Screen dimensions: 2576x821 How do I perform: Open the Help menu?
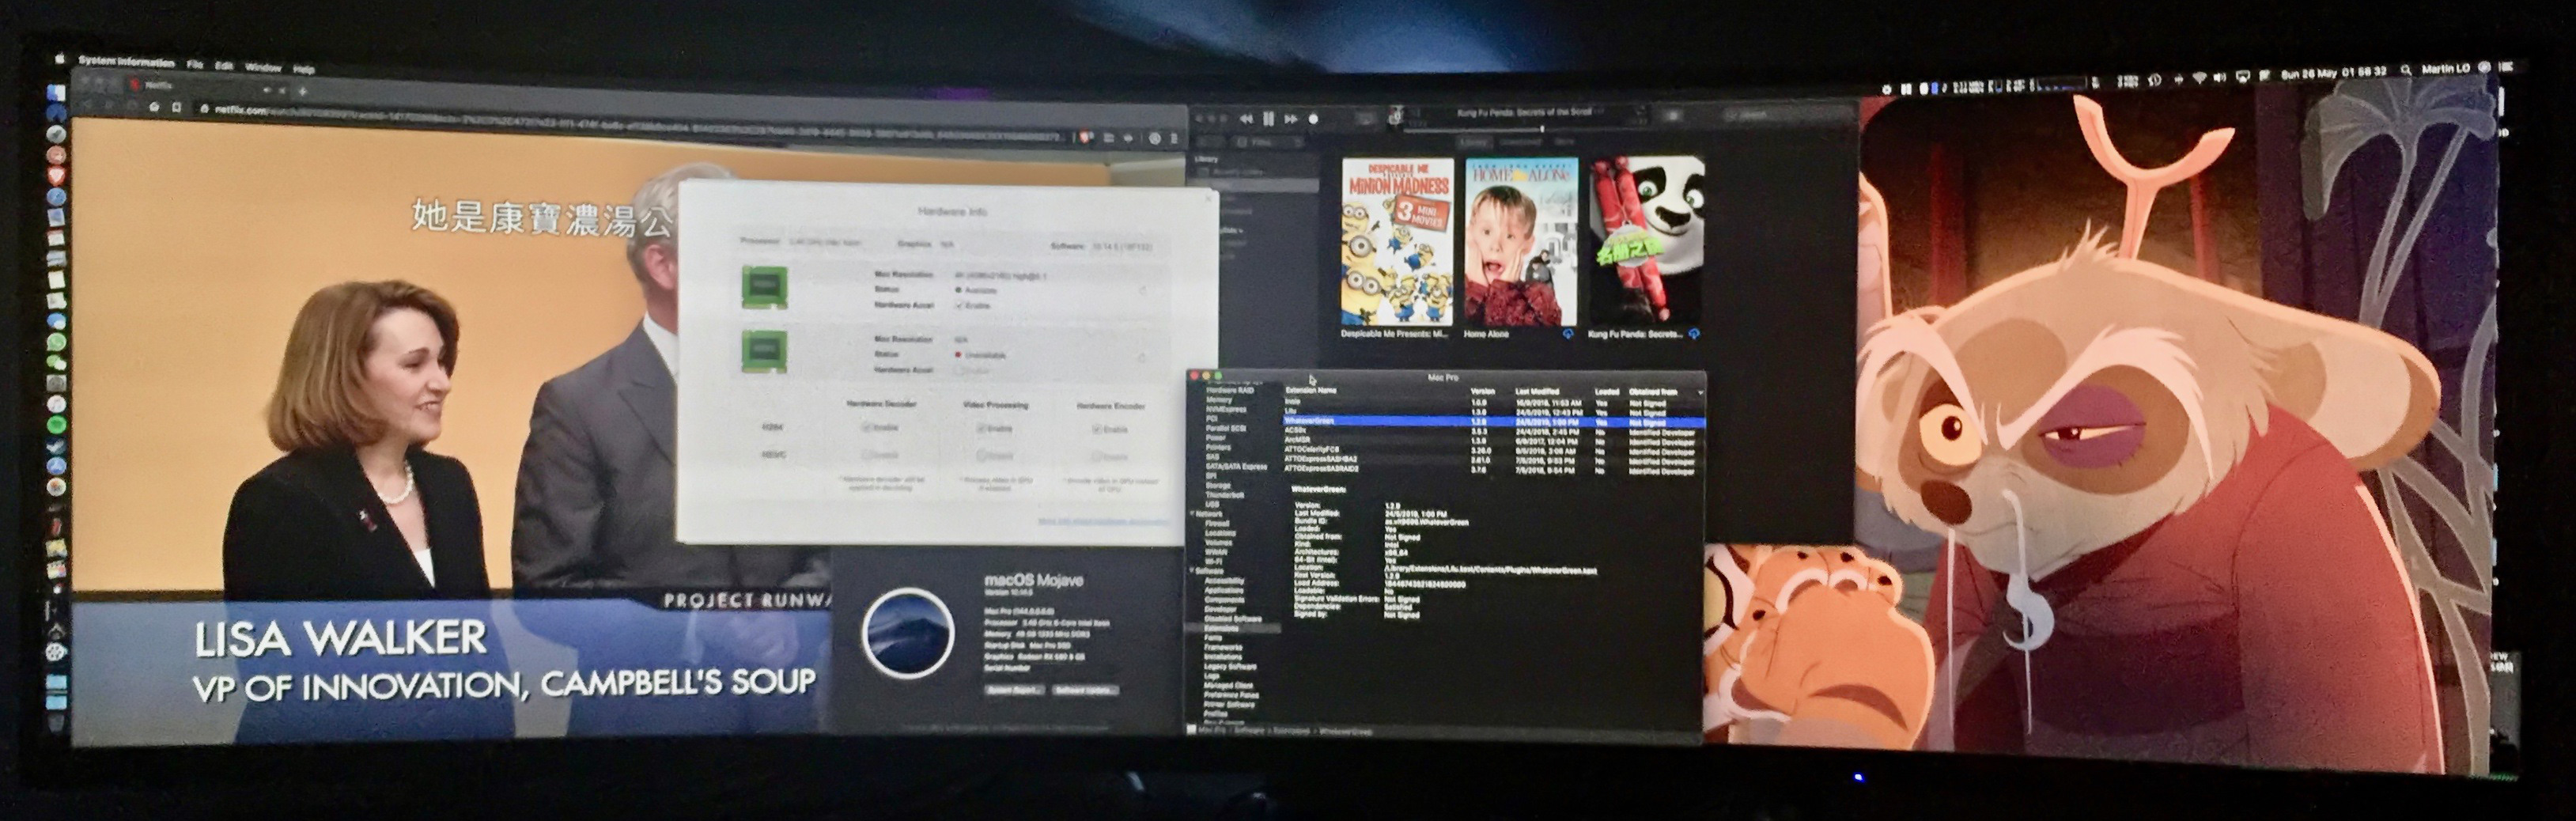[x=304, y=70]
